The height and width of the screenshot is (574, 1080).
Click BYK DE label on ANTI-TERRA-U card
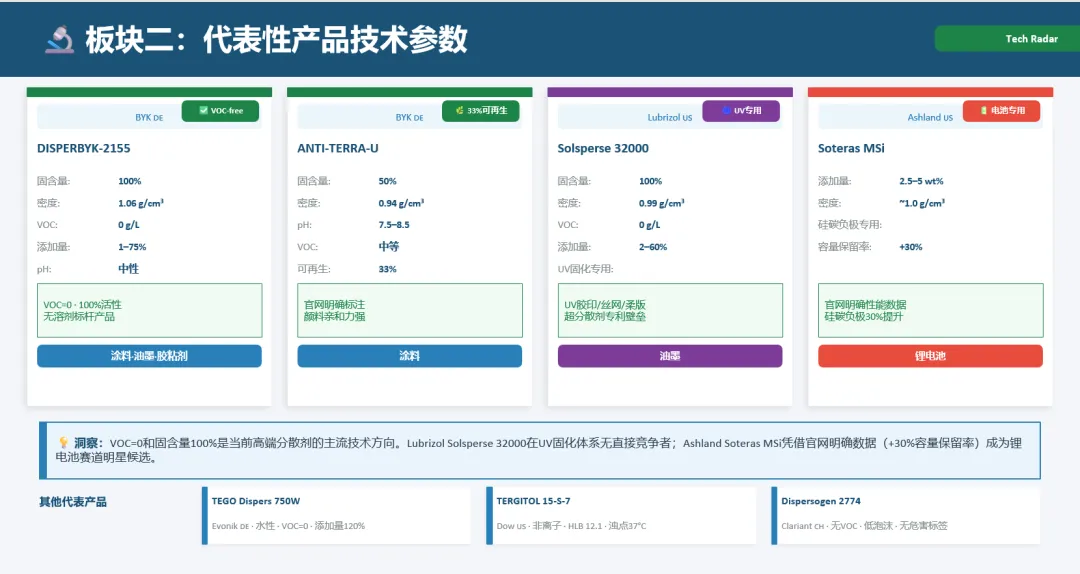pyautogui.click(x=409, y=118)
